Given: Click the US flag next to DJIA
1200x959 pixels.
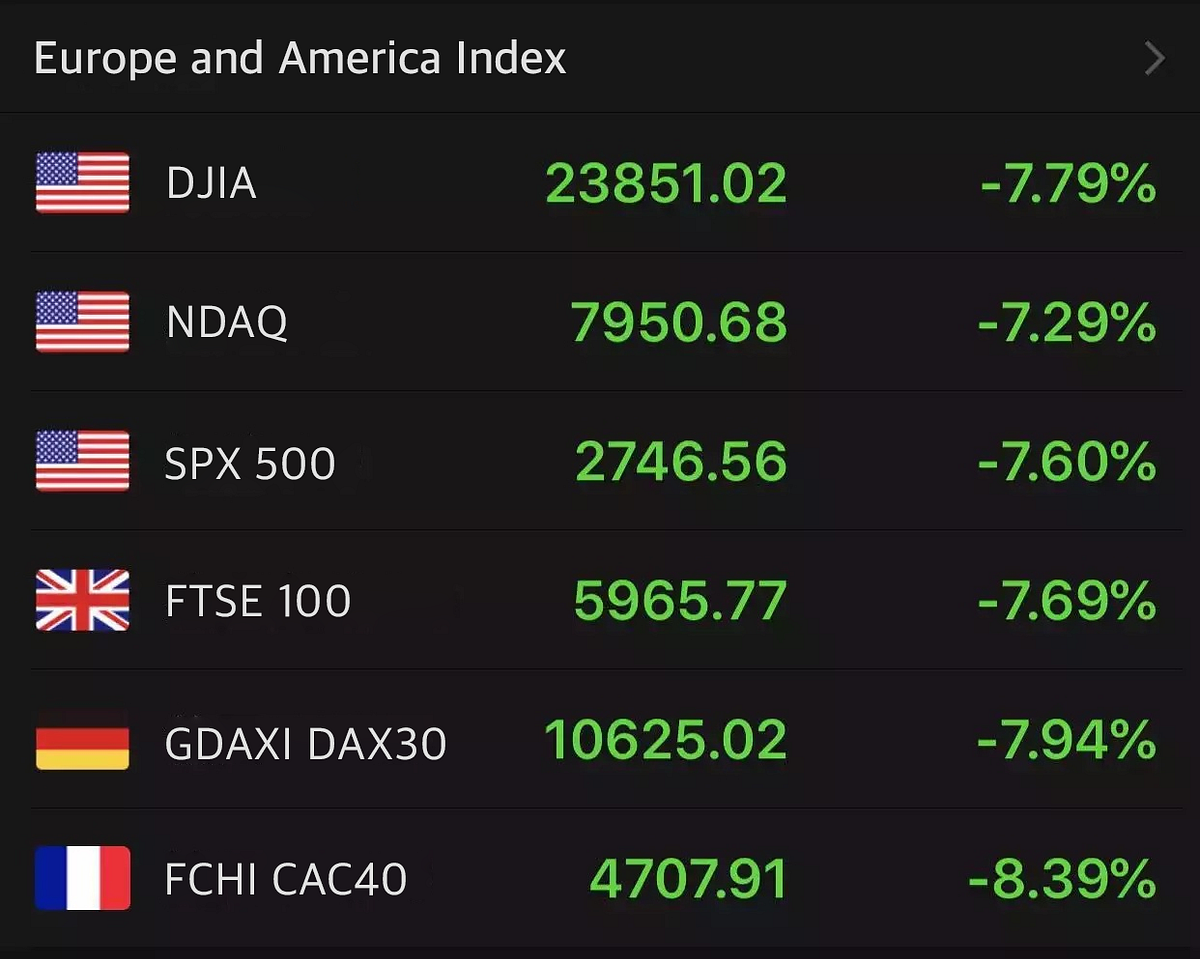Looking at the screenshot, I should pos(82,182).
